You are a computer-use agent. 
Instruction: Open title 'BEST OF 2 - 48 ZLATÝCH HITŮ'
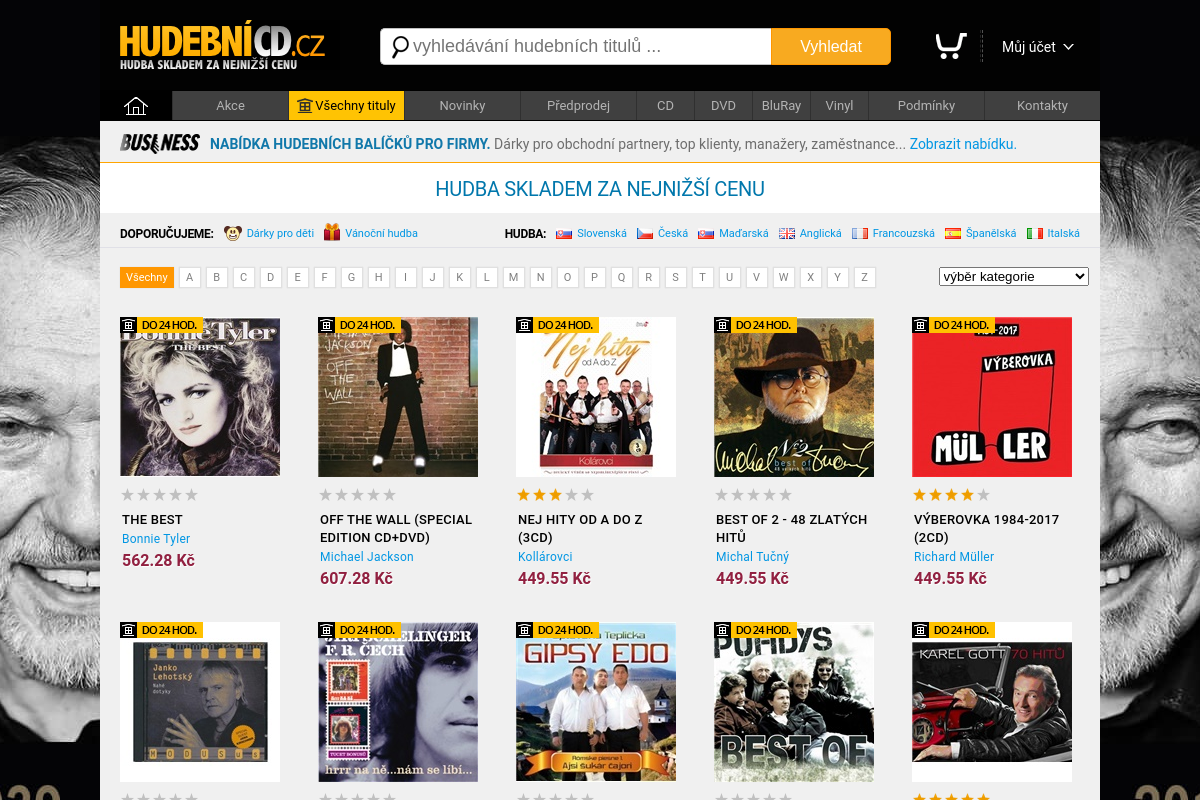tap(792, 529)
